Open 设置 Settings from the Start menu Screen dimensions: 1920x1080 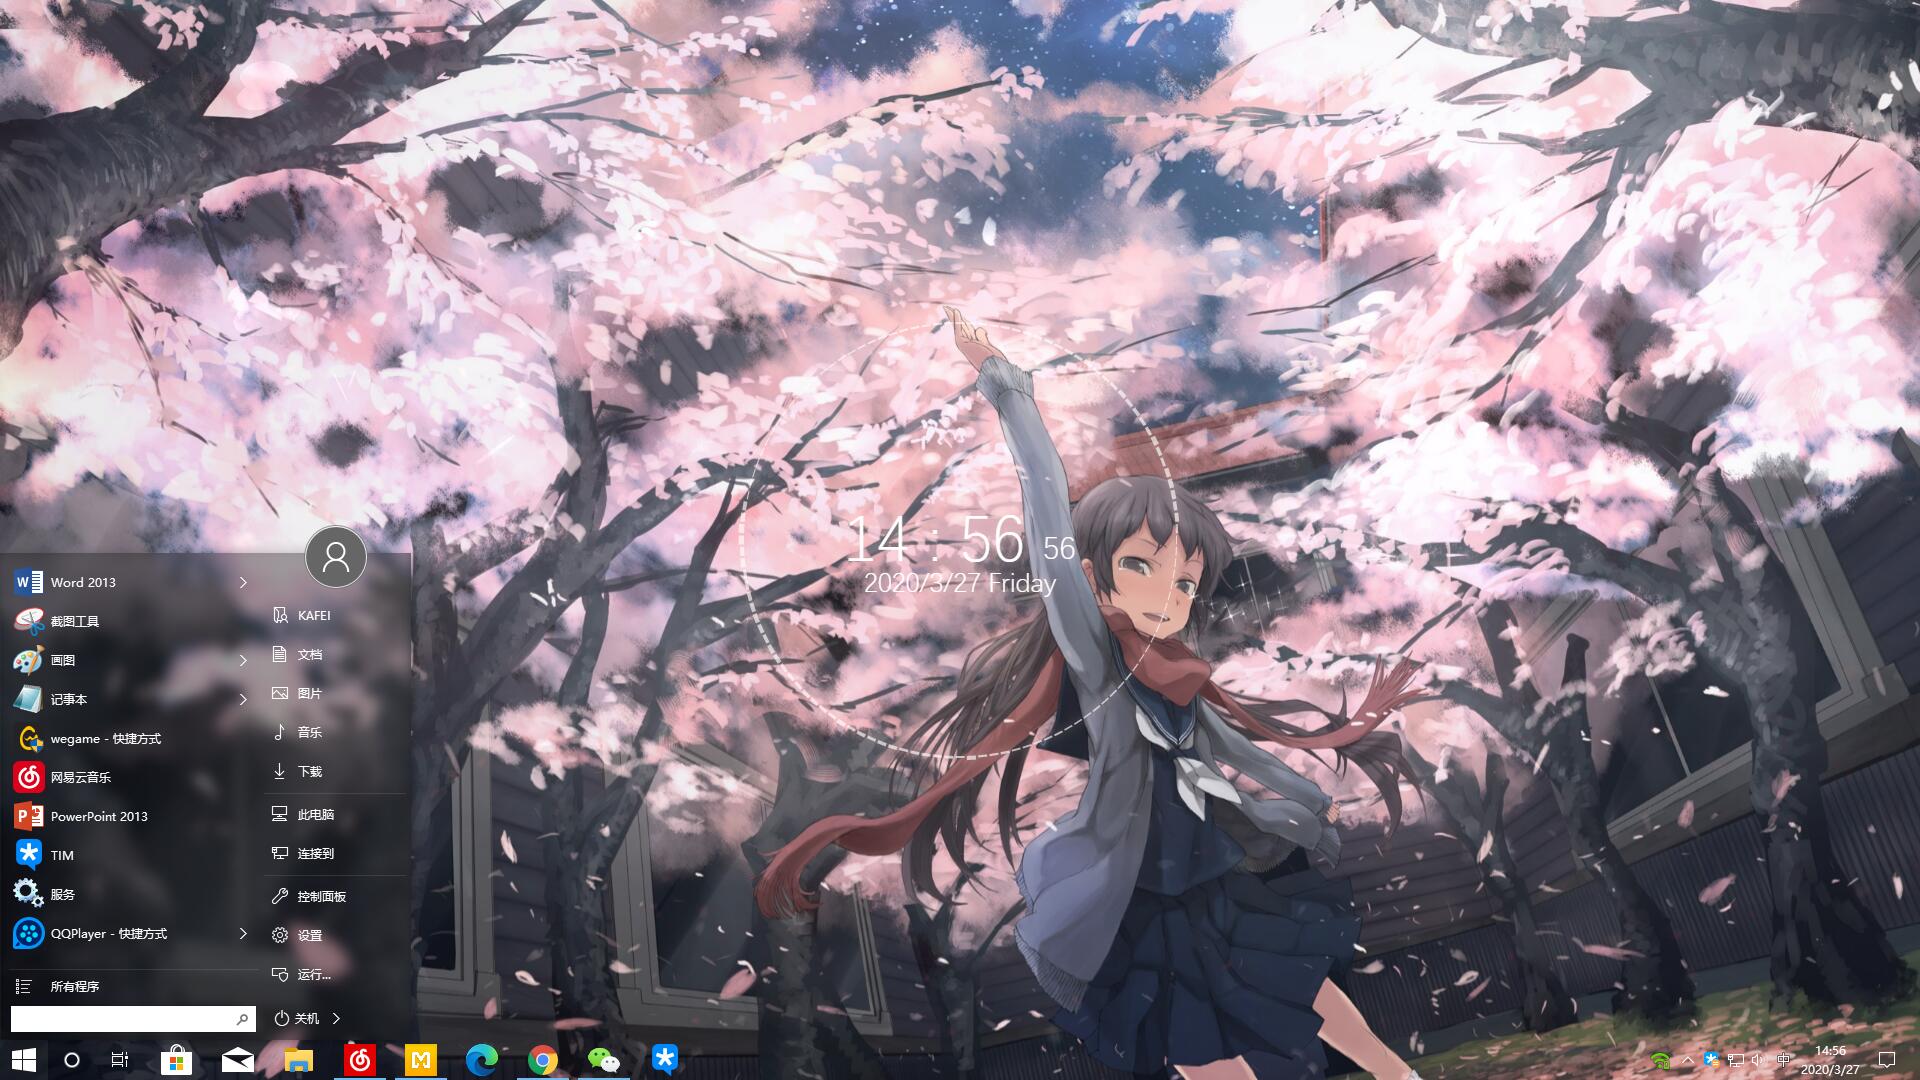pos(308,935)
